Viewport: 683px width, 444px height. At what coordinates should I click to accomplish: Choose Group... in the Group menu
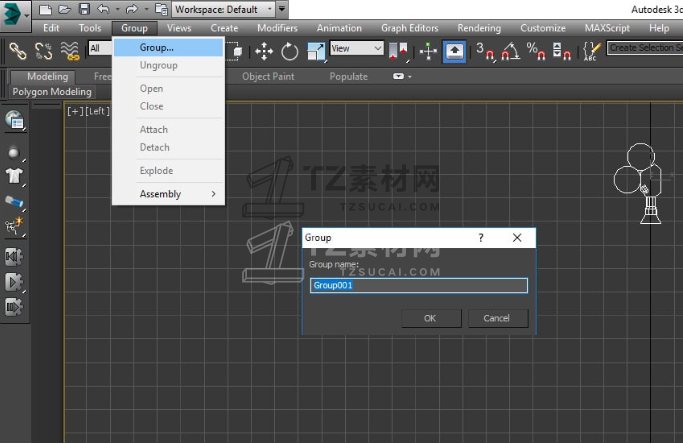[x=169, y=47]
